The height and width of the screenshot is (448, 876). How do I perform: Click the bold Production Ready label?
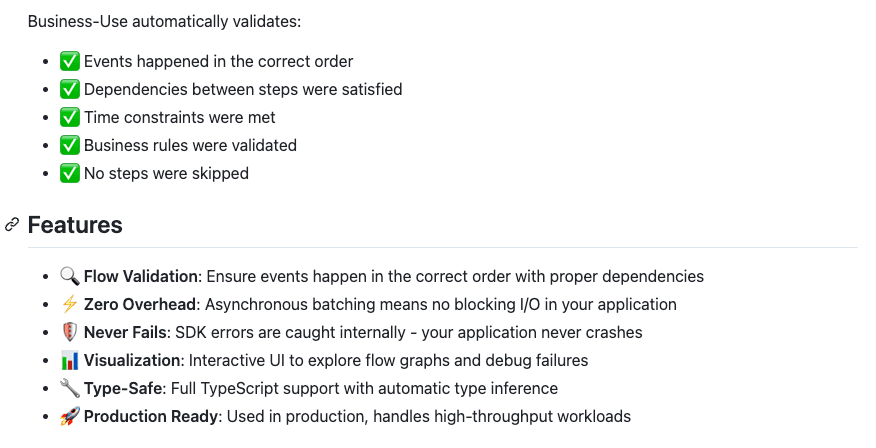click(148, 416)
